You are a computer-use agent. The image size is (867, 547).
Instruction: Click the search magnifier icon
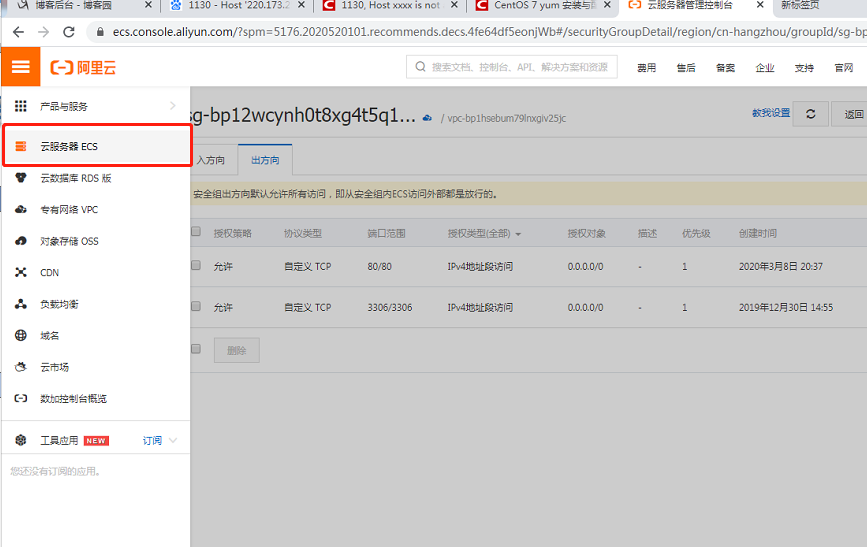coord(420,67)
